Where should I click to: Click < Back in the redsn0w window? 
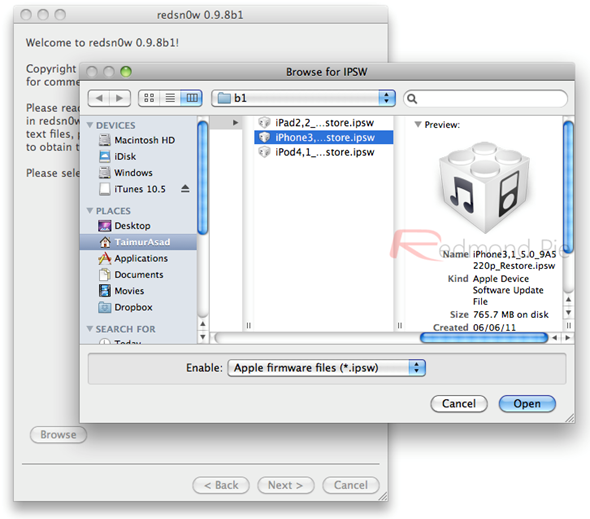221,485
